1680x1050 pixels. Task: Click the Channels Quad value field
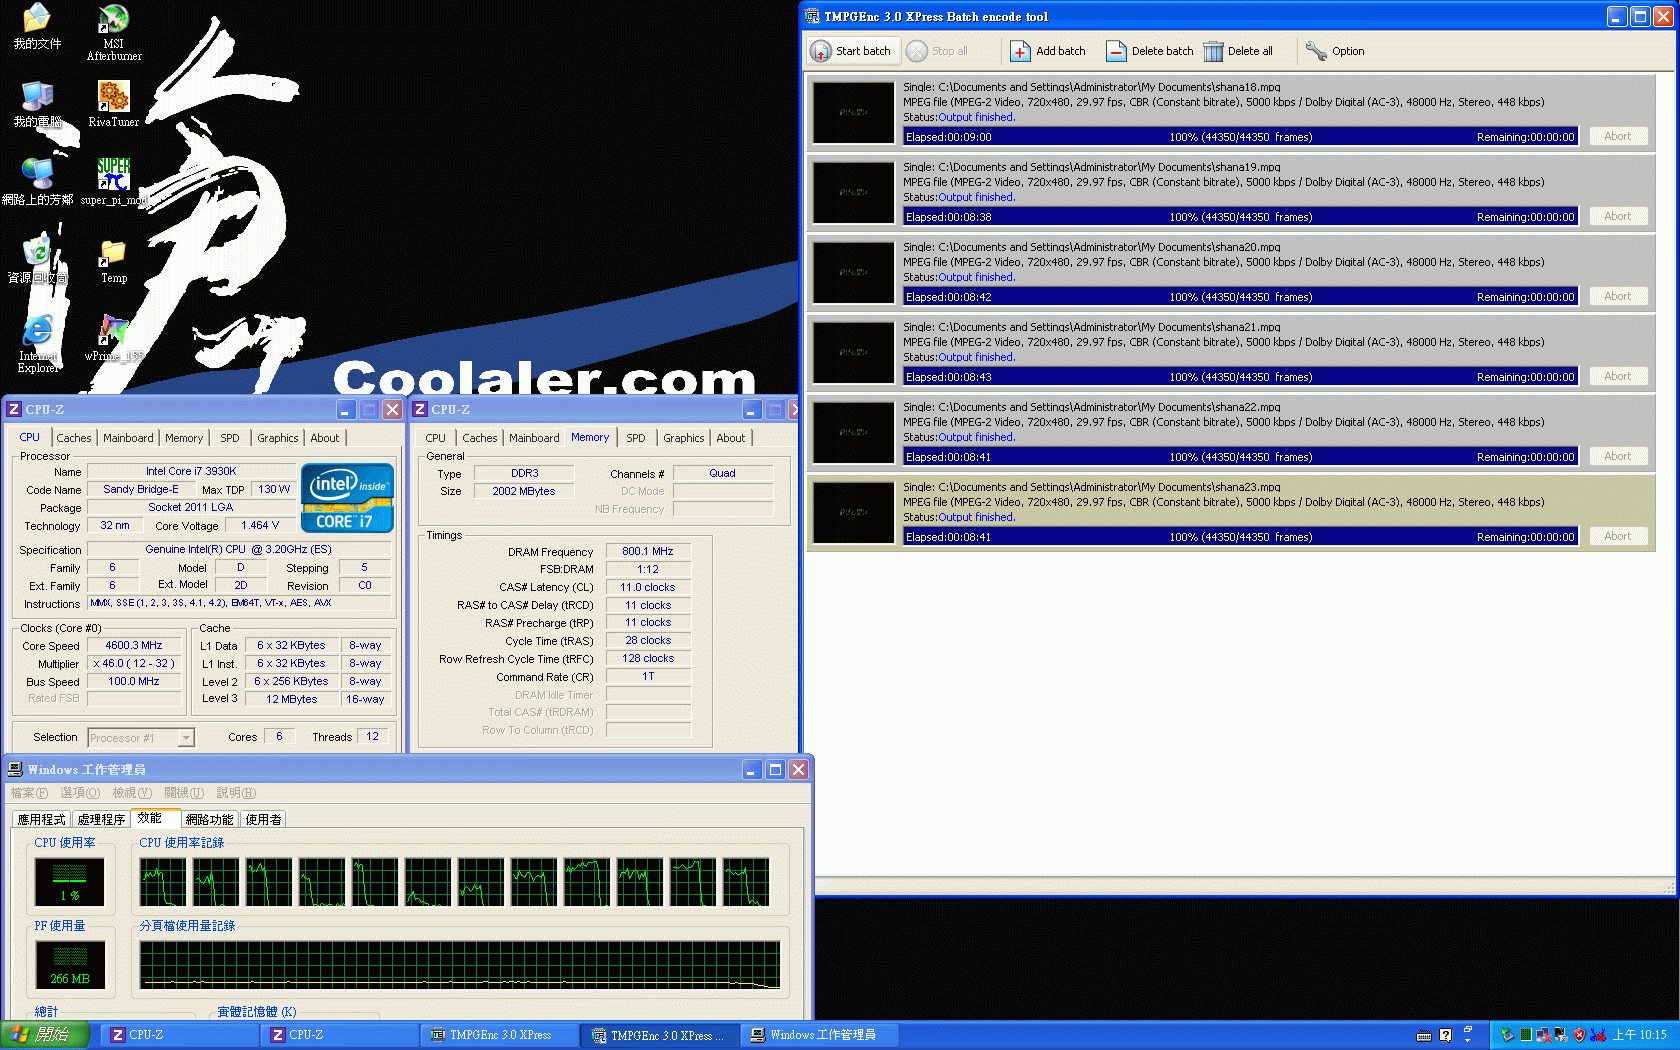tap(722, 473)
